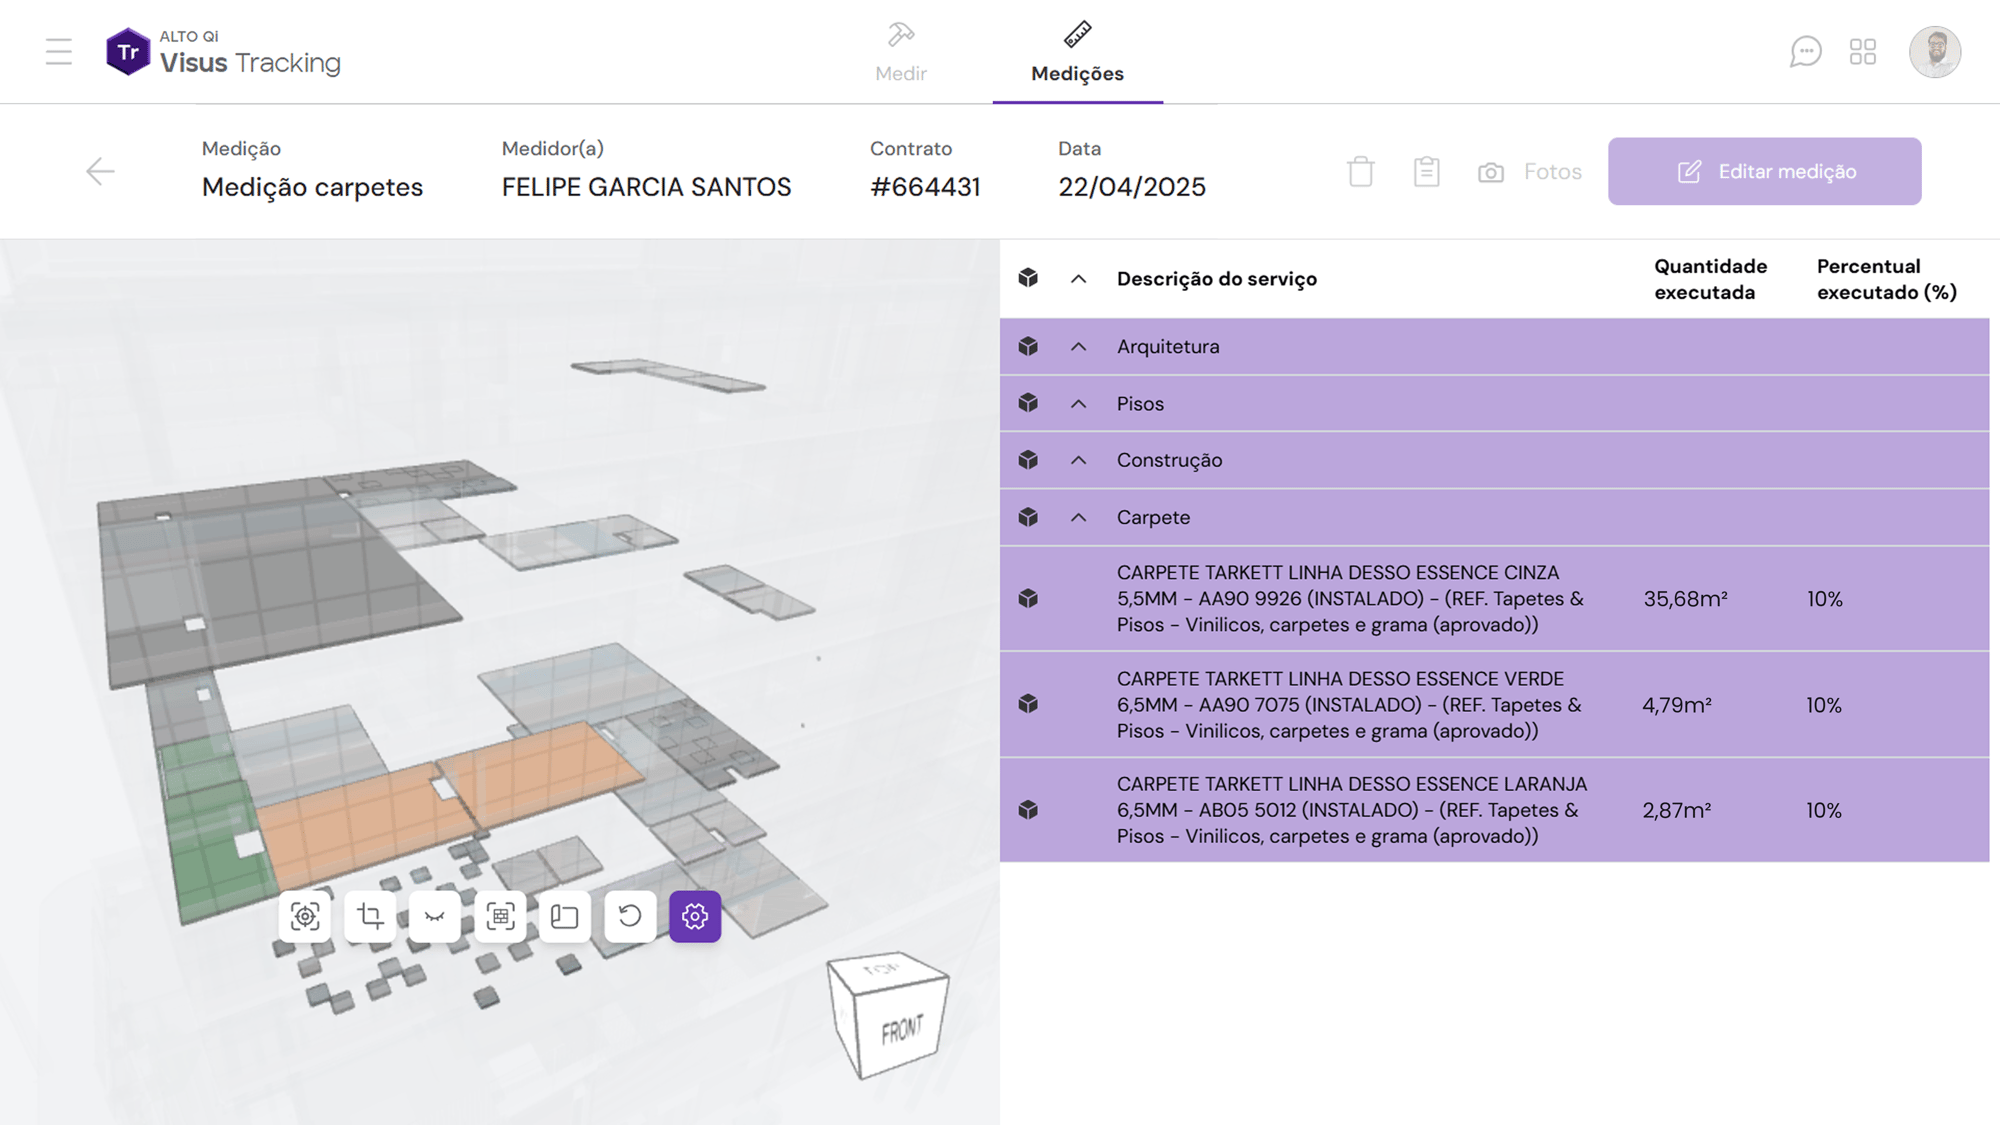Open the chat messages icon
Screen dimensions: 2000x1125
(1805, 52)
